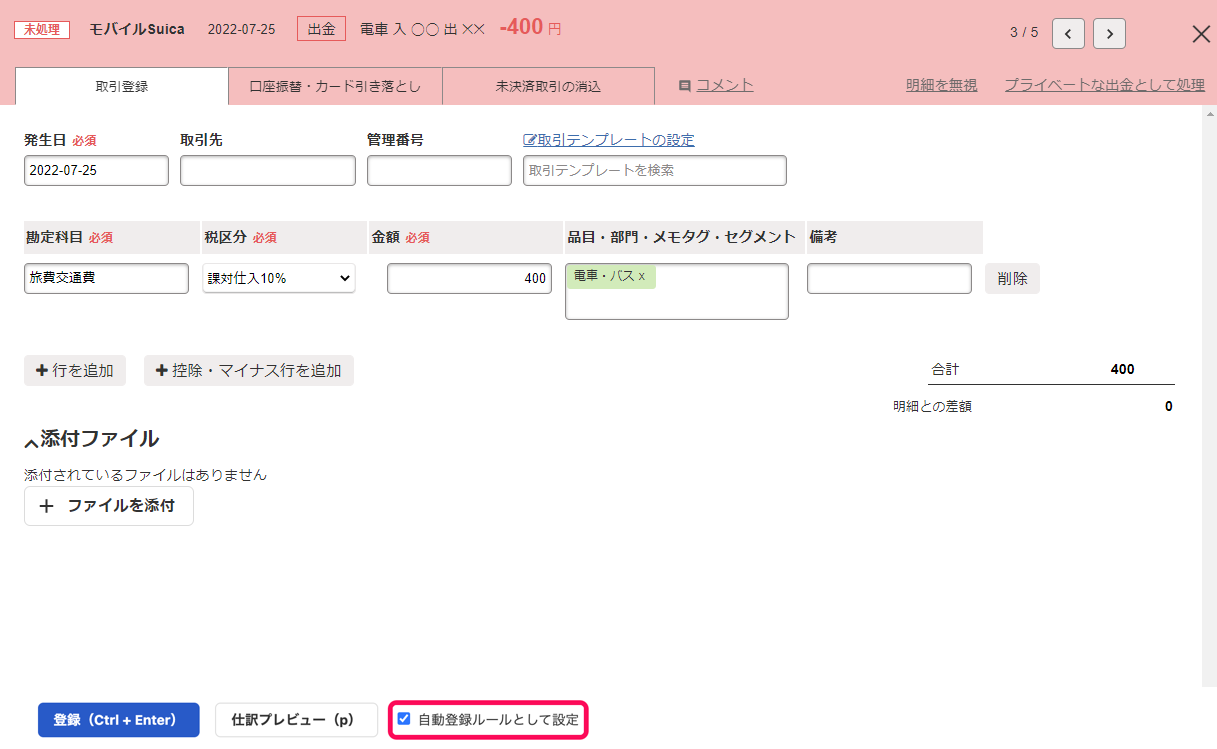Switch to 取引登録 tab
This screenshot has height=749, width=1217.
(122, 86)
